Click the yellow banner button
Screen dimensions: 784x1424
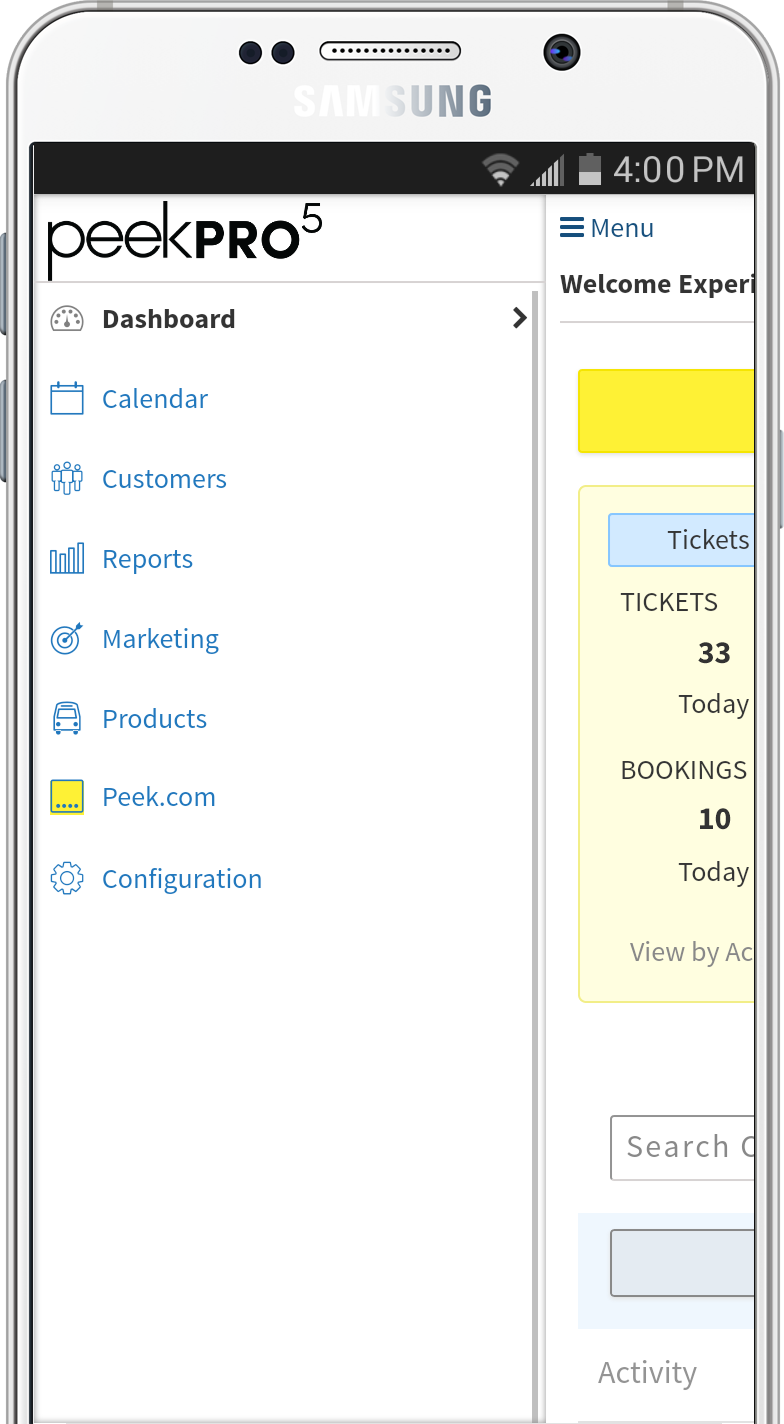point(666,411)
